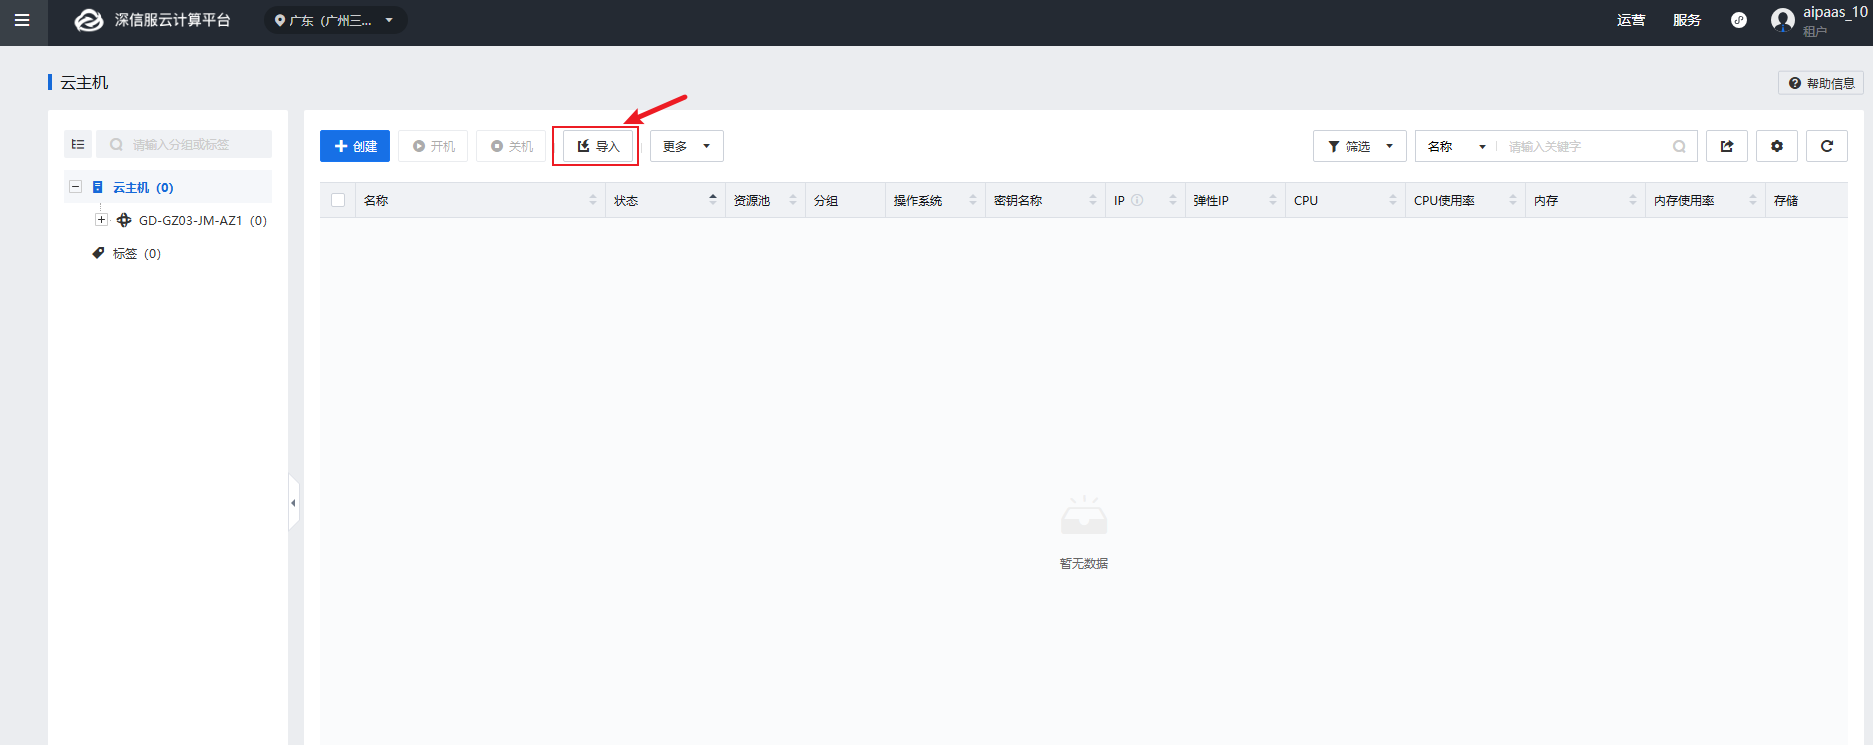Open the 筛选 filter dropdown
The width and height of the screenshot is (1873, 745).
pos(1359,146)
